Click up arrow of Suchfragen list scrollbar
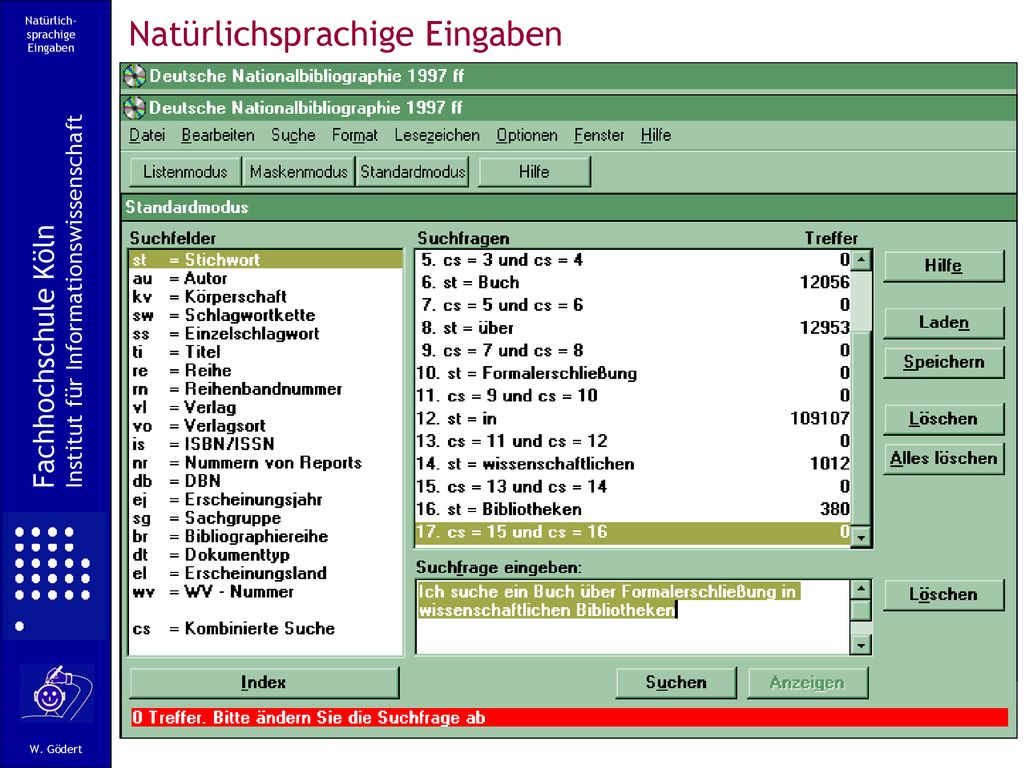This screenshot has height=768, width=1024. coord(861,260)
